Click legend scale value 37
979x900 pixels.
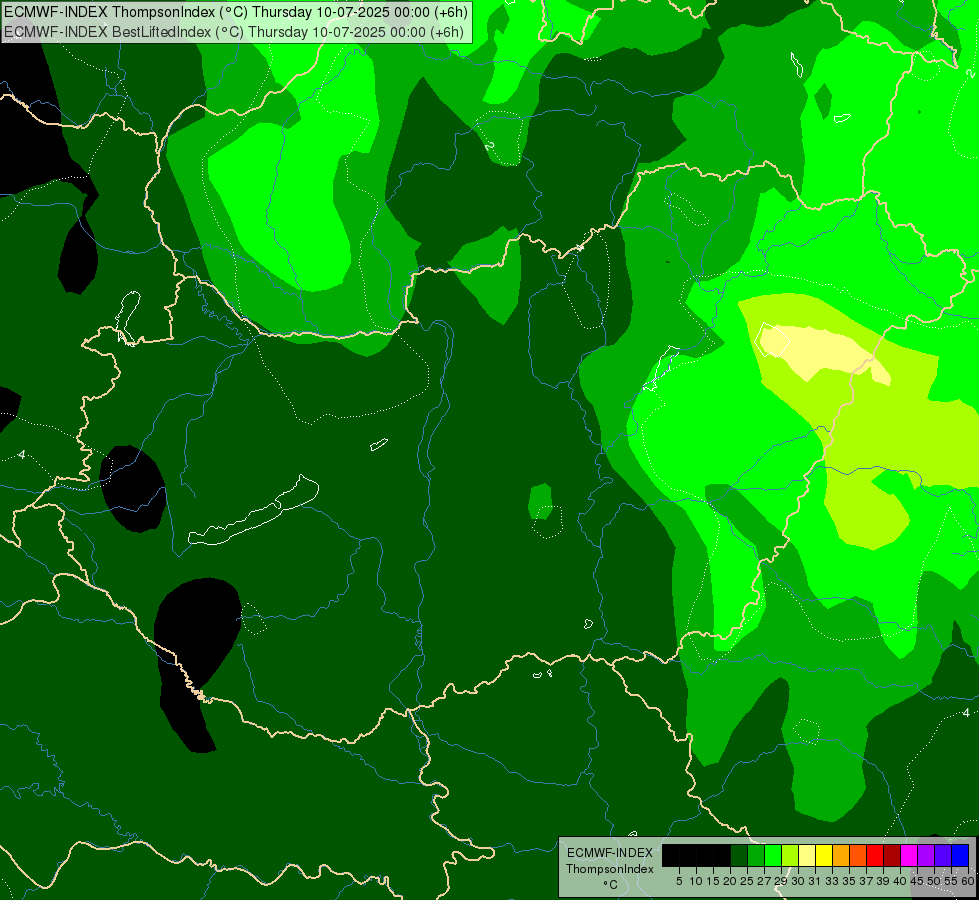[x=867, y=881]
